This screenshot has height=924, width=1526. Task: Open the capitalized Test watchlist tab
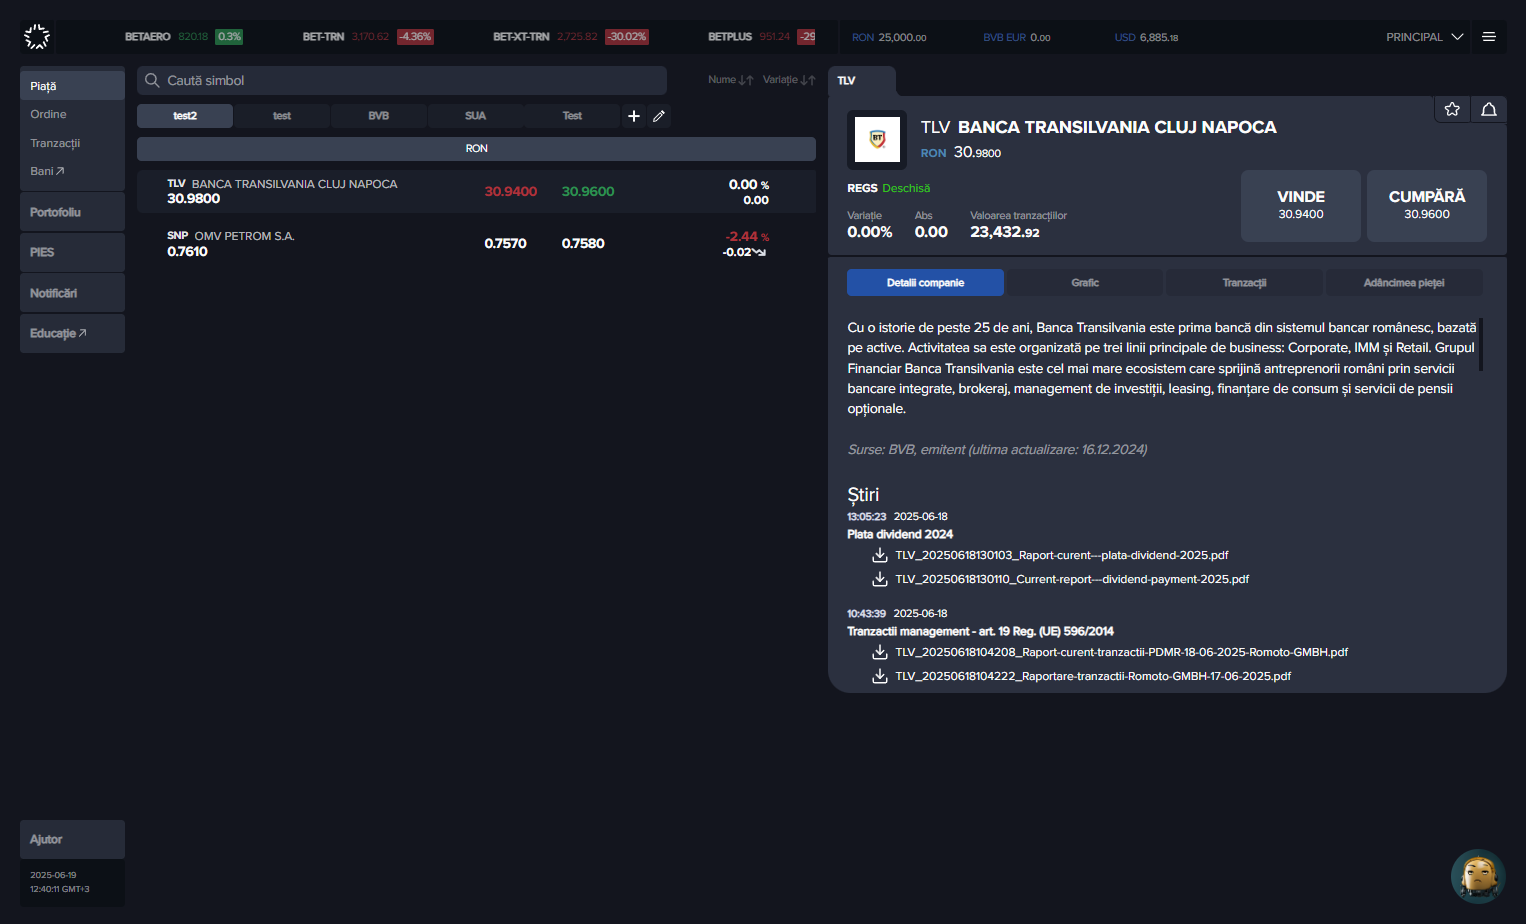(x=572, y=116)
